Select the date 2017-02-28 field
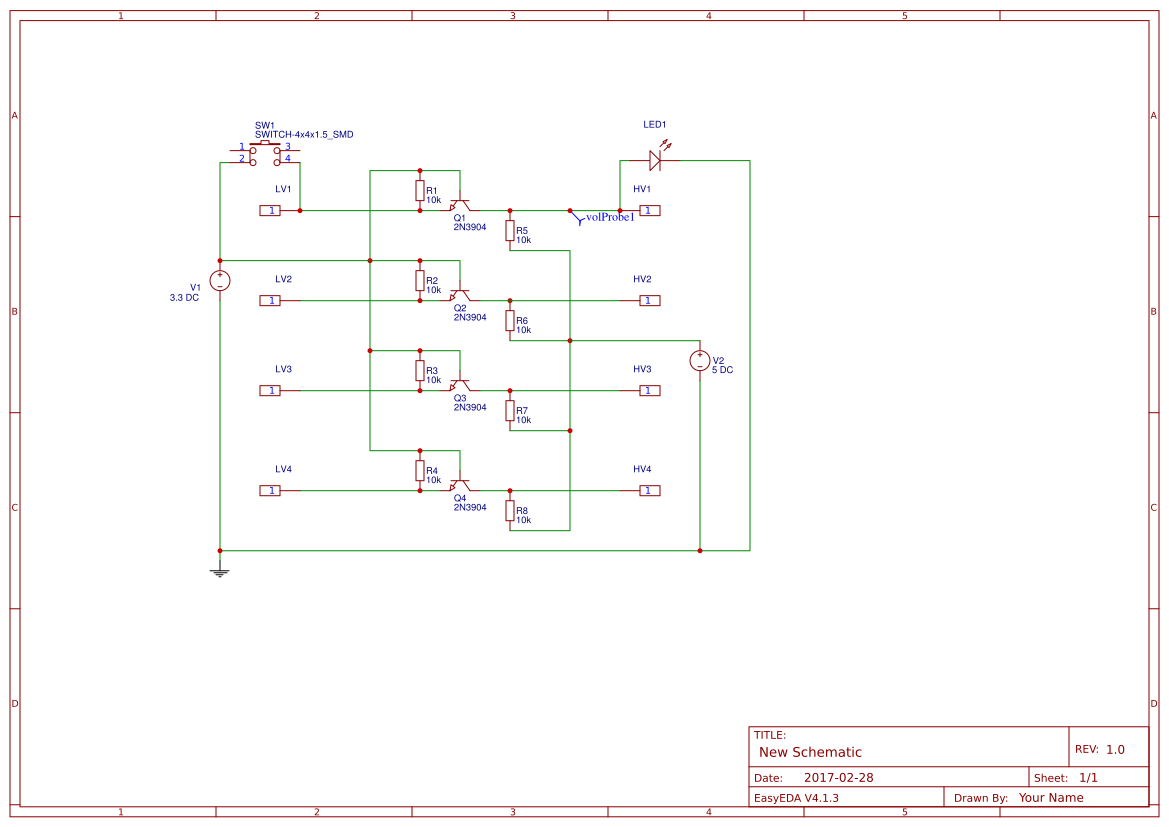Image resolution: width=1169 pixels, height=827 pixels. 841,776
